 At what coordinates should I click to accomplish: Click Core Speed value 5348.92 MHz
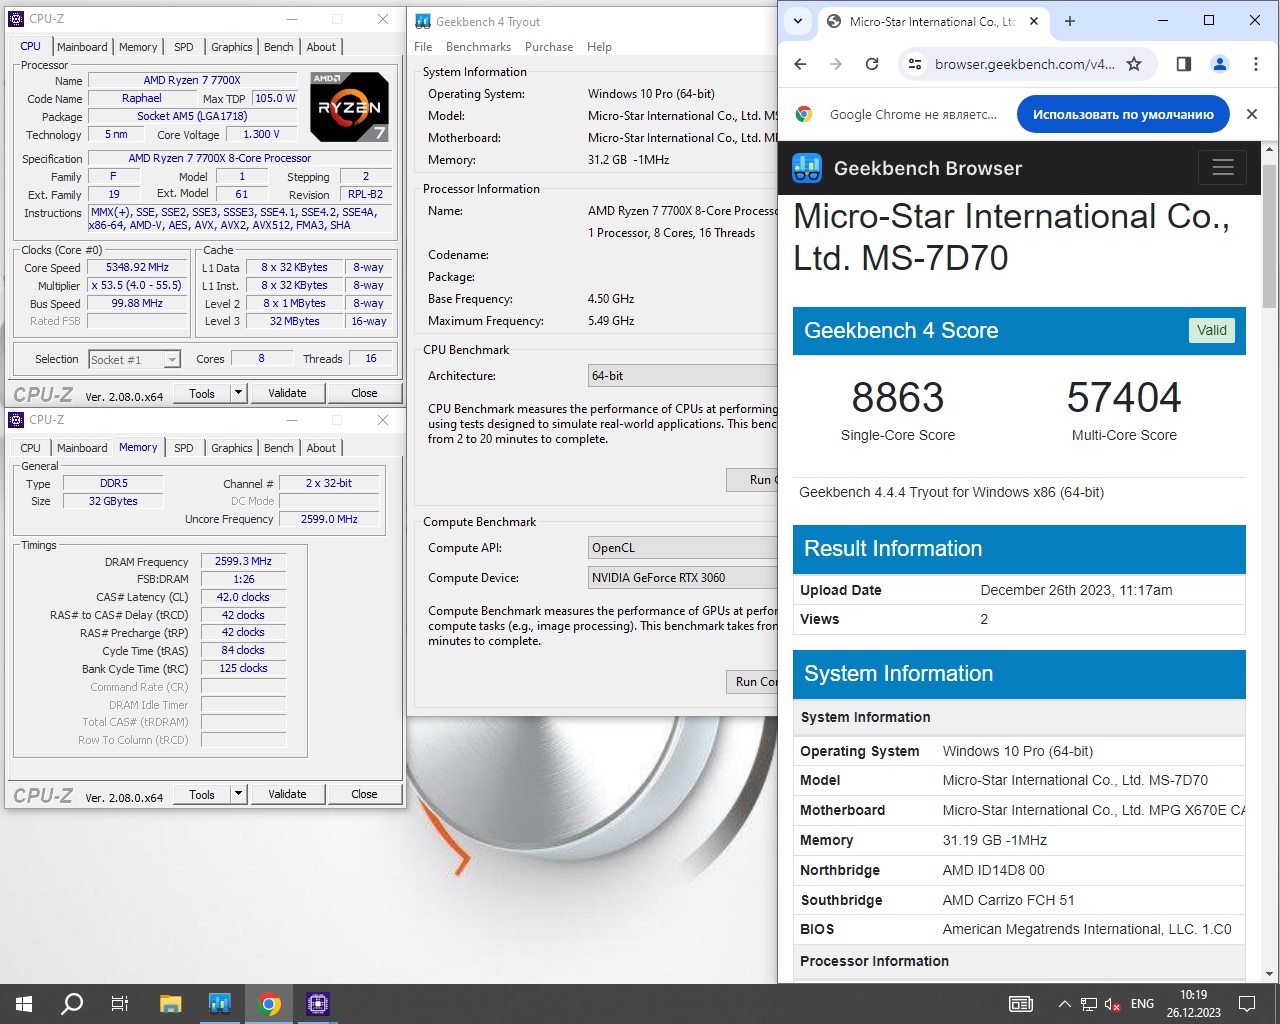point(137,268)
